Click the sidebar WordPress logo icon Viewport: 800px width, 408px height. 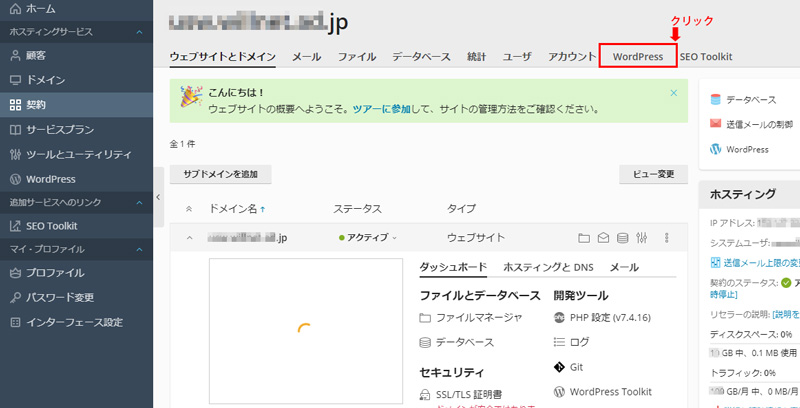(x=15, y=179)
